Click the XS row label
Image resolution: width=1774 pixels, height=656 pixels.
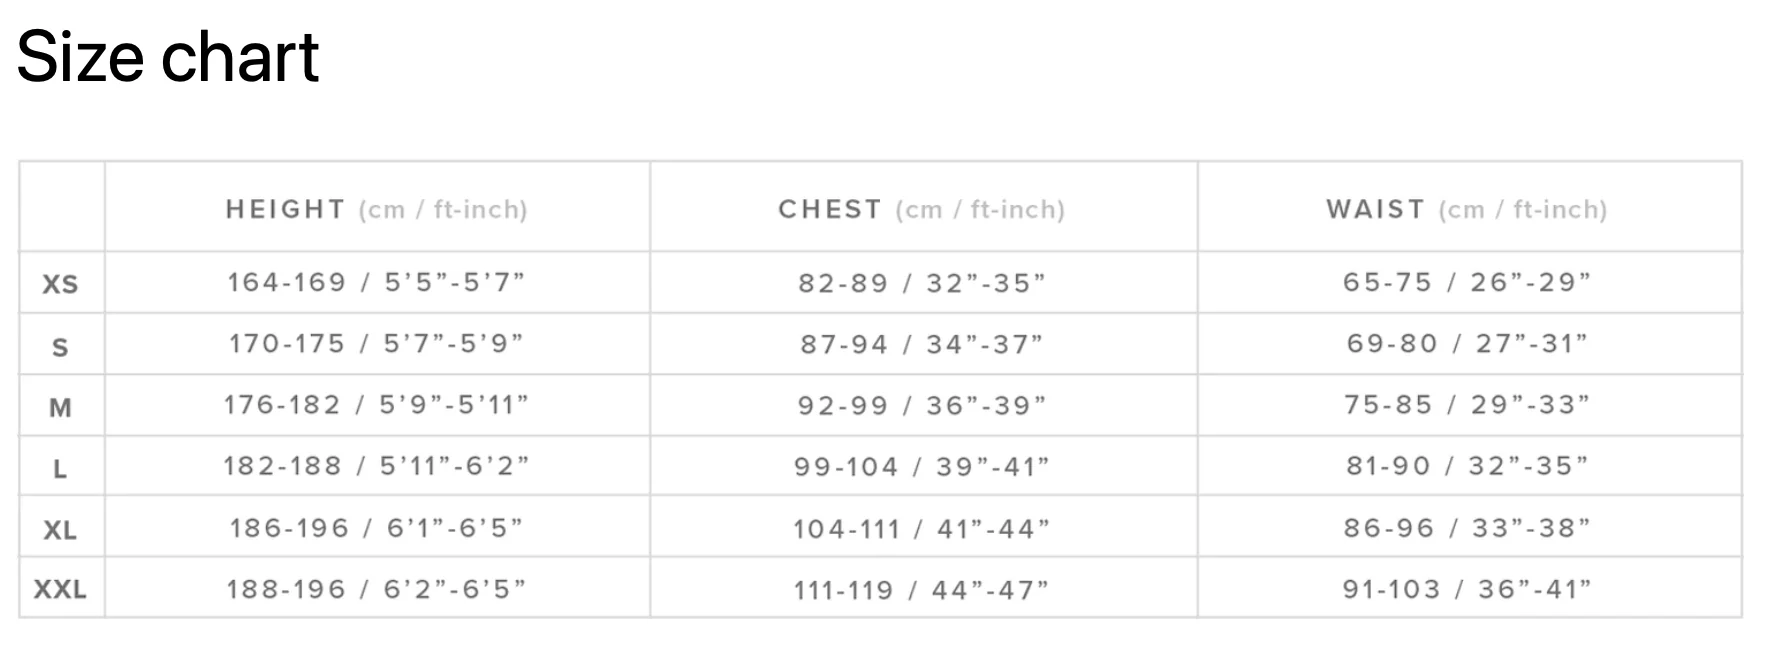click(x=60, y=284)
